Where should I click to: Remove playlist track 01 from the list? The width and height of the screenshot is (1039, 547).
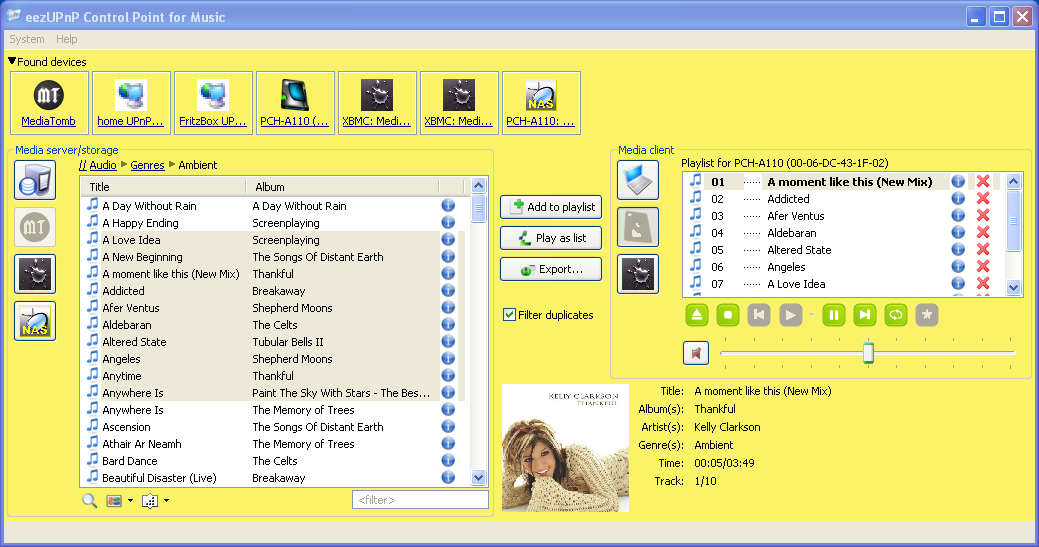pyautogui.click(x=983, y=181)
